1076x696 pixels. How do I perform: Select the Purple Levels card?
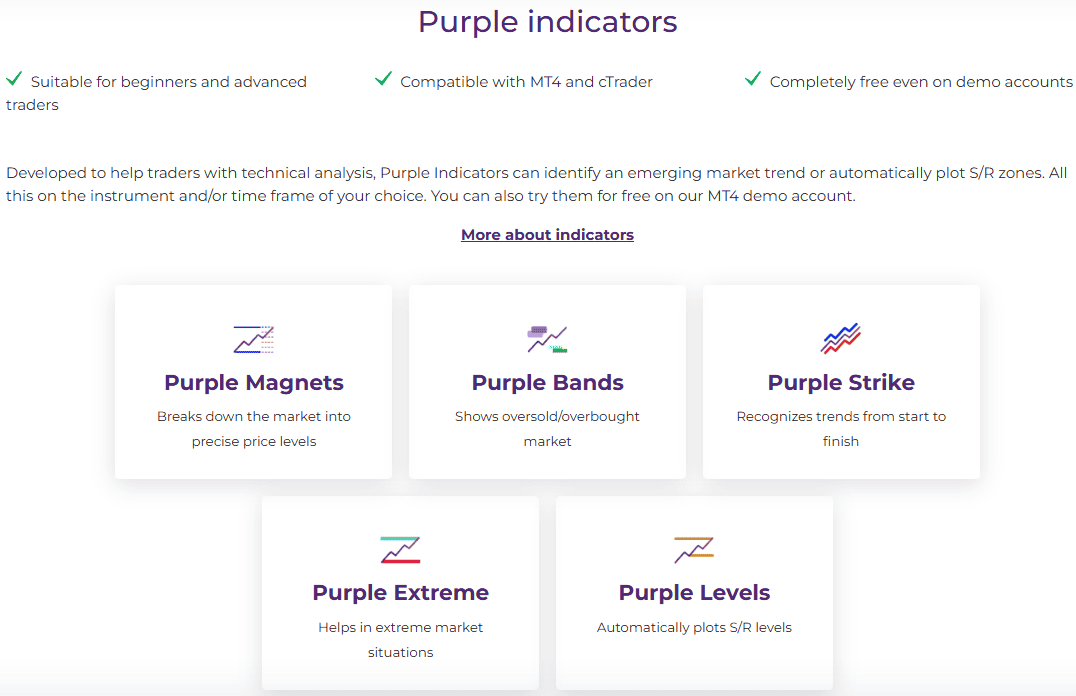694,592
